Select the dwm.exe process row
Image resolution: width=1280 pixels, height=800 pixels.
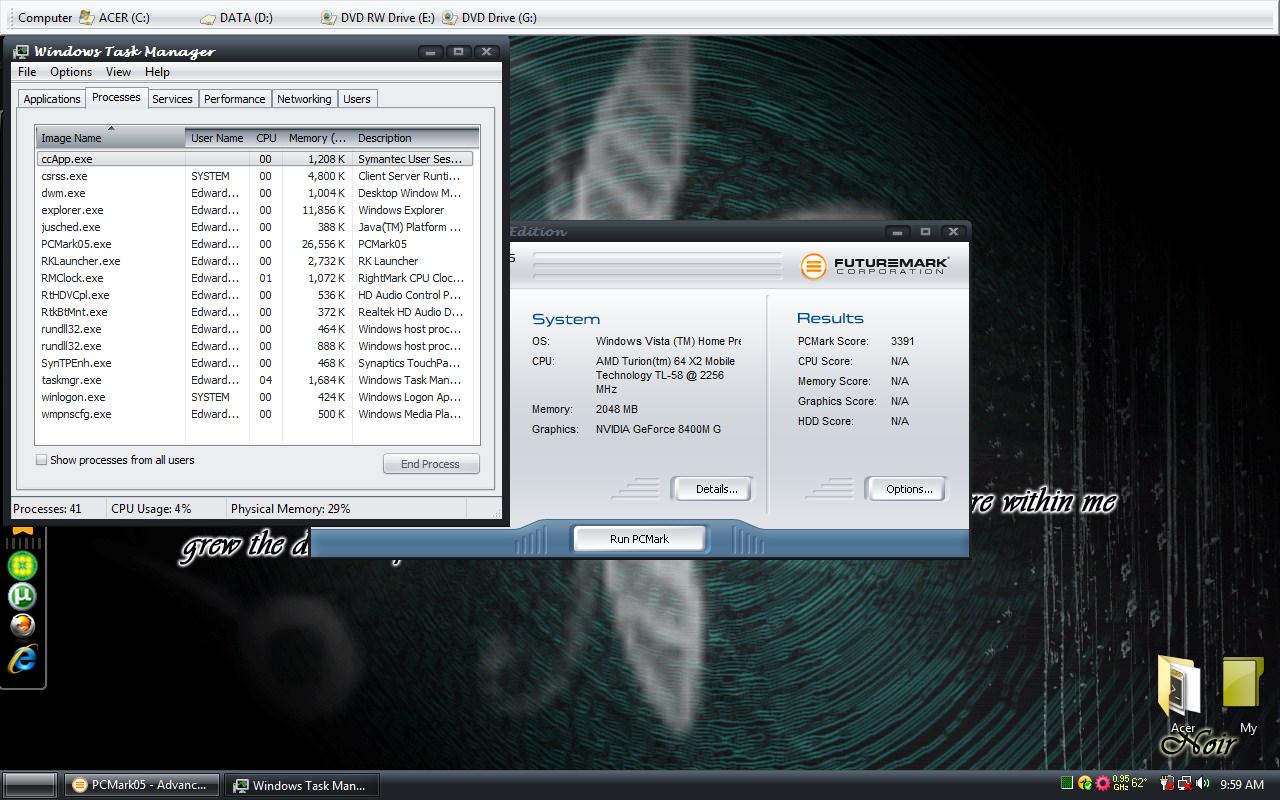coord(255,193)
